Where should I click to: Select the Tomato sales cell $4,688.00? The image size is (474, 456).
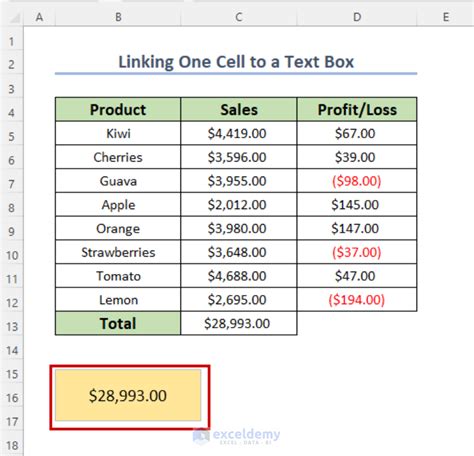point(239,276)
